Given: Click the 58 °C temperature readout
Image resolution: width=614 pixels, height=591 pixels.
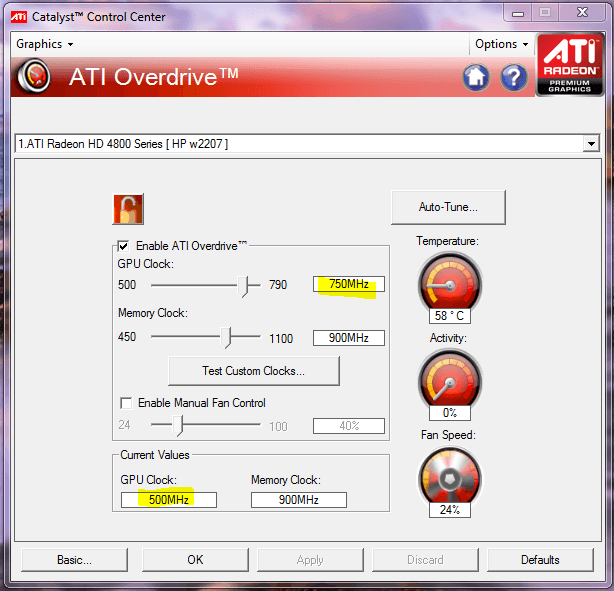Looking at the screenshot, I should coord(450,316).
